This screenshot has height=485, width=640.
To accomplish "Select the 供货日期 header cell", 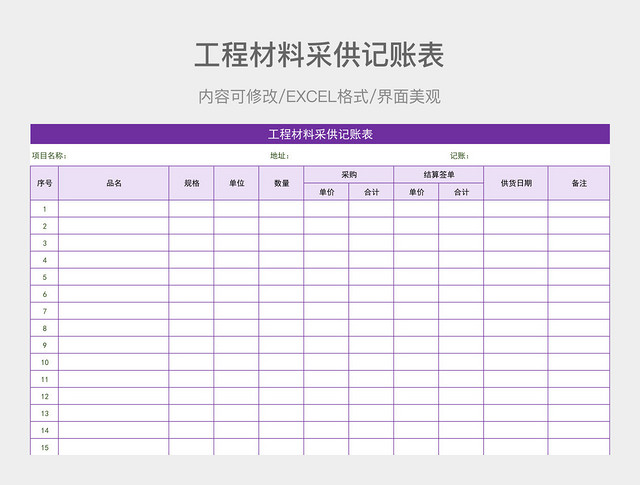I will (516, 183).
